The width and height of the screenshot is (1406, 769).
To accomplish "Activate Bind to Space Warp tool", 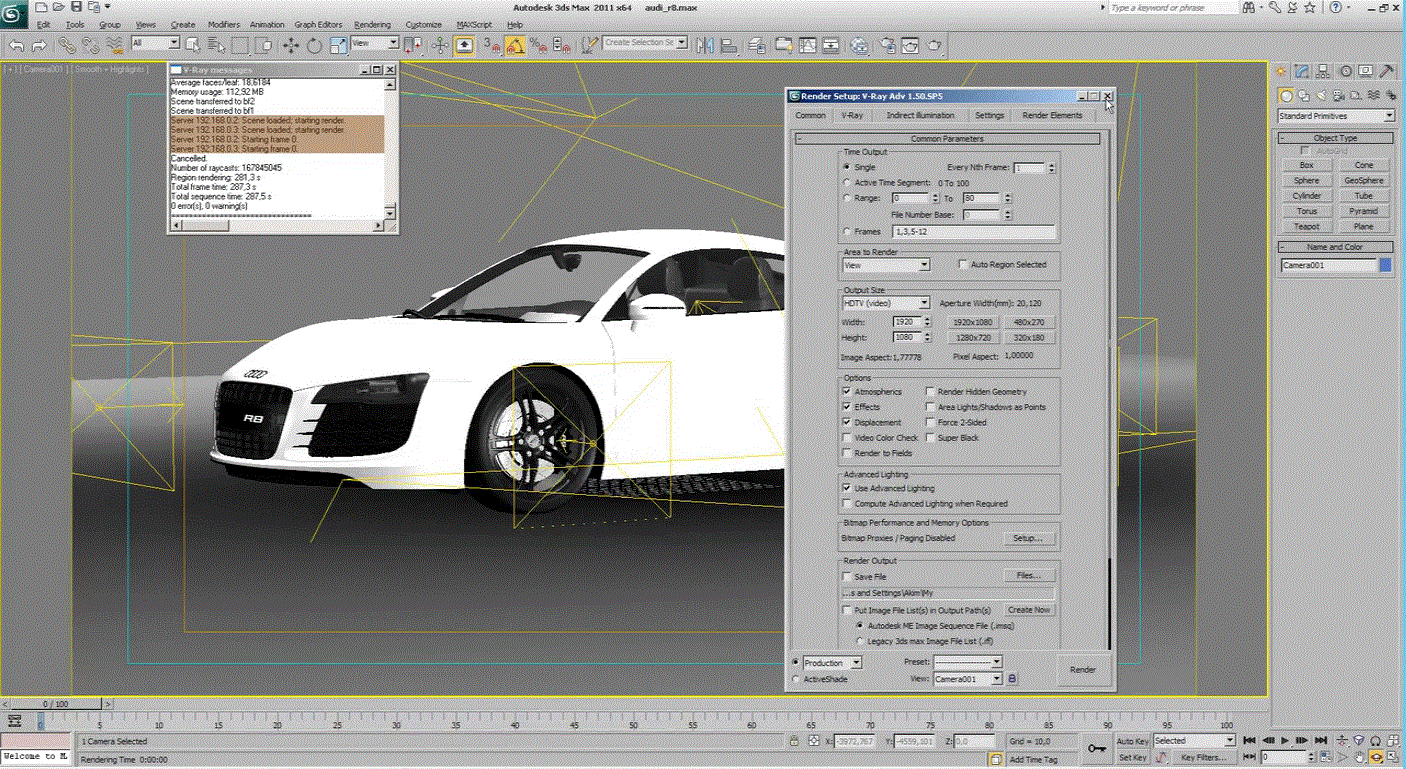I will coord(114,45).
